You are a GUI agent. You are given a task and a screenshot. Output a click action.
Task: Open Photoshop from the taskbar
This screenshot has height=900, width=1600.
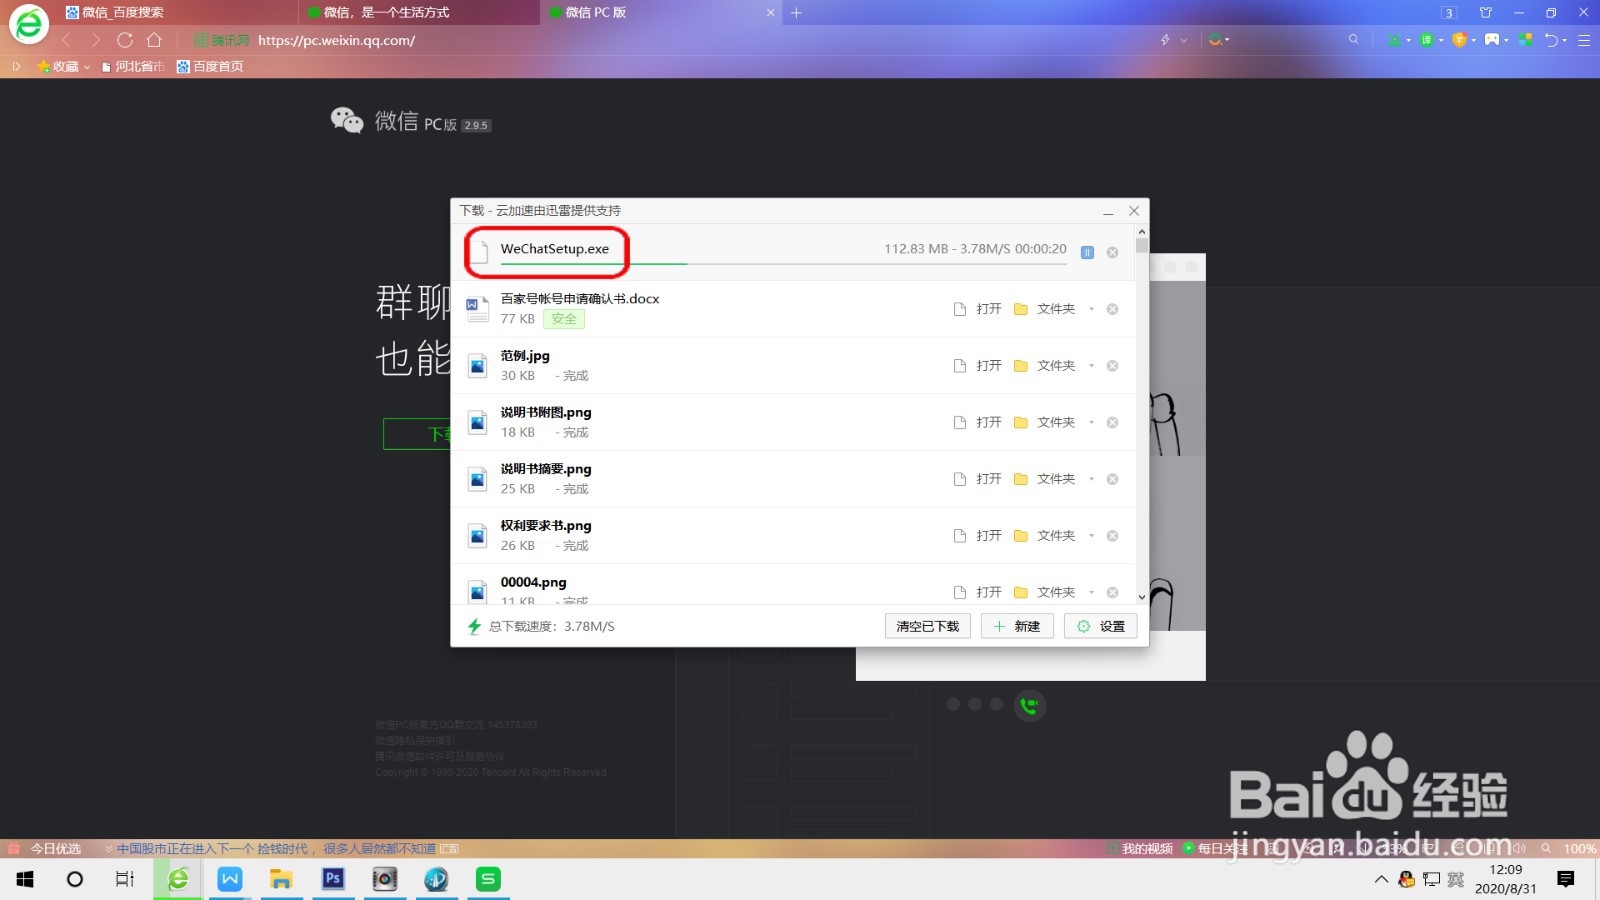click(x=333, y=879)
